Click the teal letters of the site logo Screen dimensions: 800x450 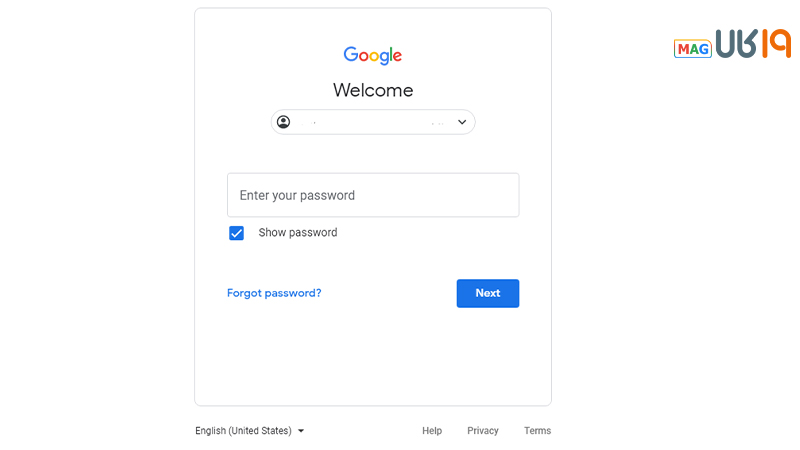(738, 44)
